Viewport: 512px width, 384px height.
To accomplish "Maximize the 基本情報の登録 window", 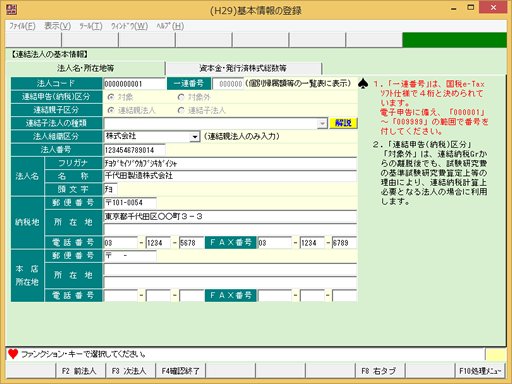I will pos(470,8).
